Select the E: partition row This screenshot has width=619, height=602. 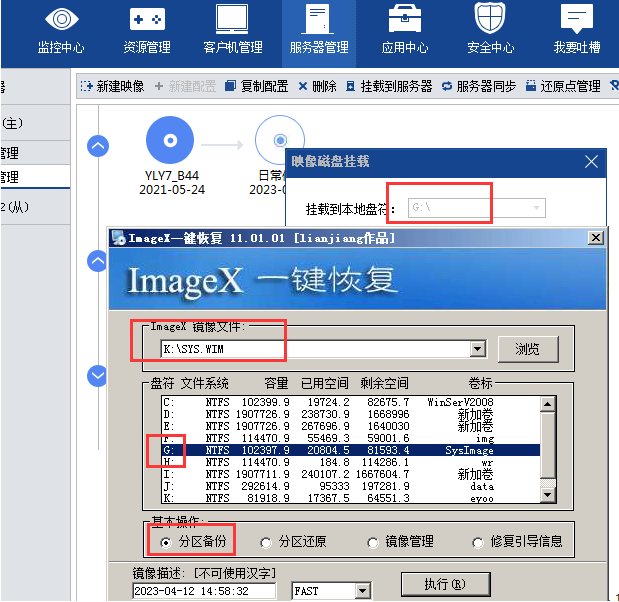(351, 426)
